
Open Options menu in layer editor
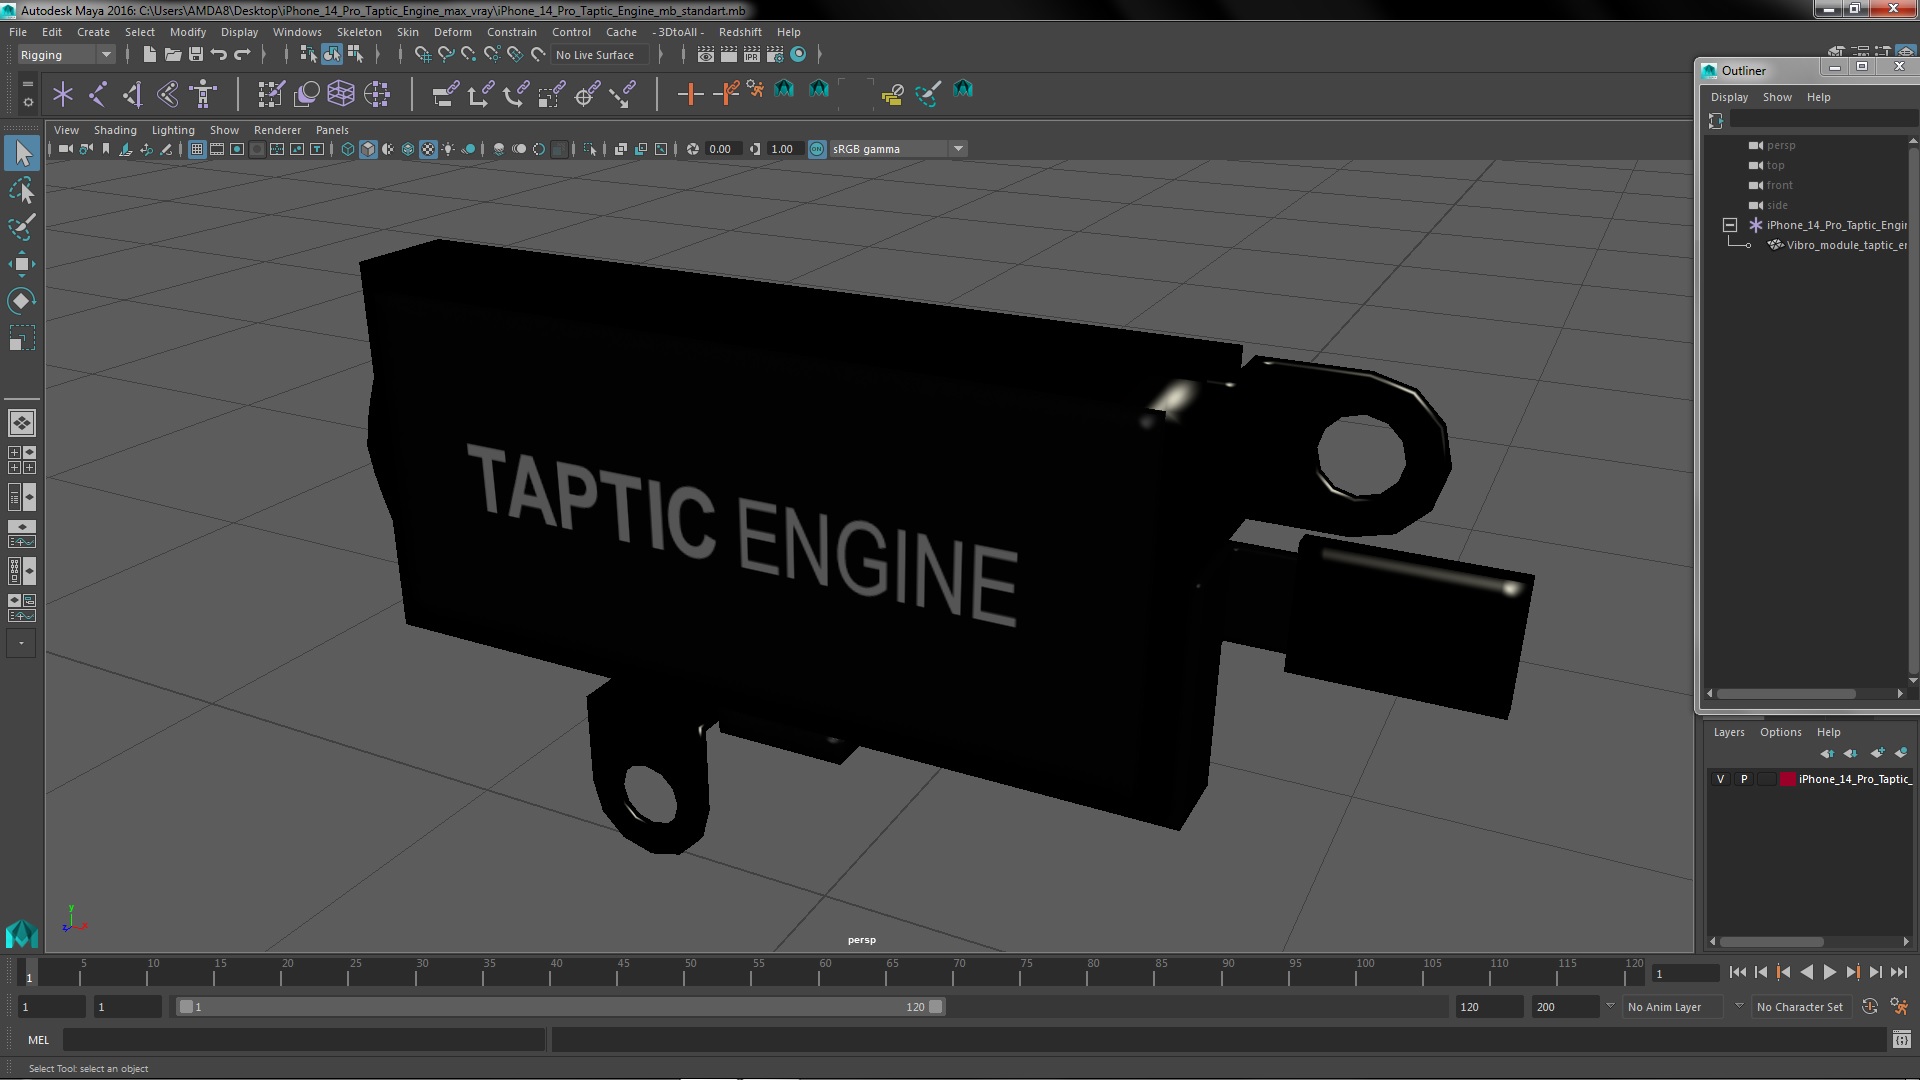(1780, 732)
